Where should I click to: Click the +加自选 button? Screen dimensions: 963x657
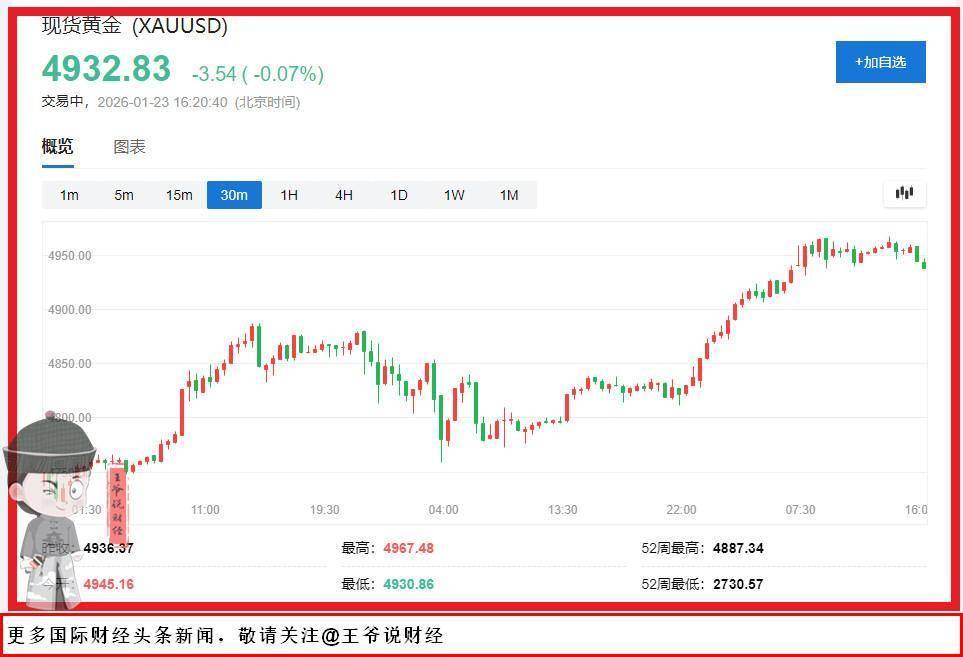pos(880,62)
